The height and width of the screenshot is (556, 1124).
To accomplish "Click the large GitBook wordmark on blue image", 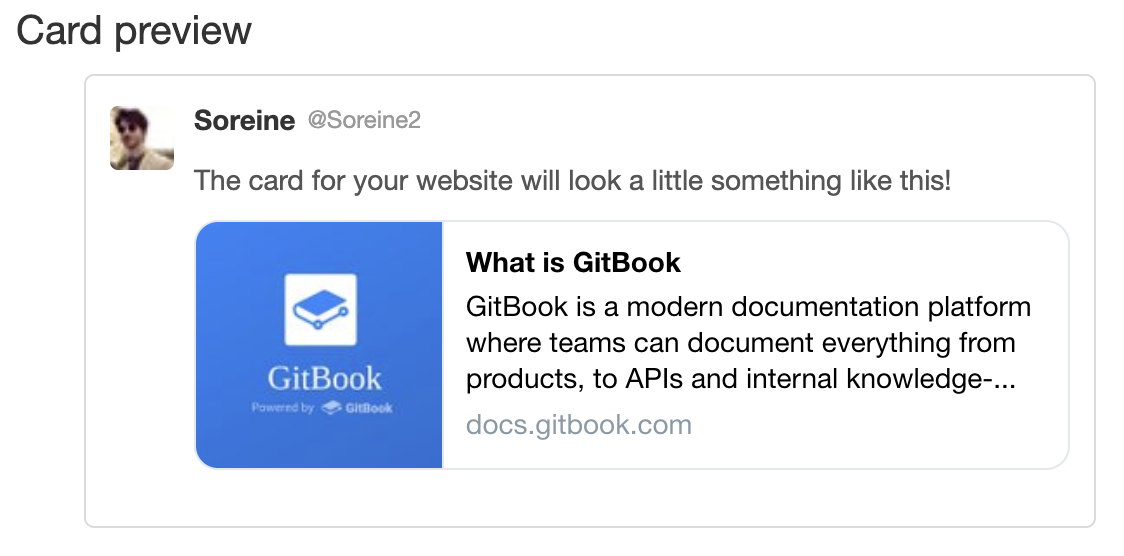I will [x=325, y=378].
